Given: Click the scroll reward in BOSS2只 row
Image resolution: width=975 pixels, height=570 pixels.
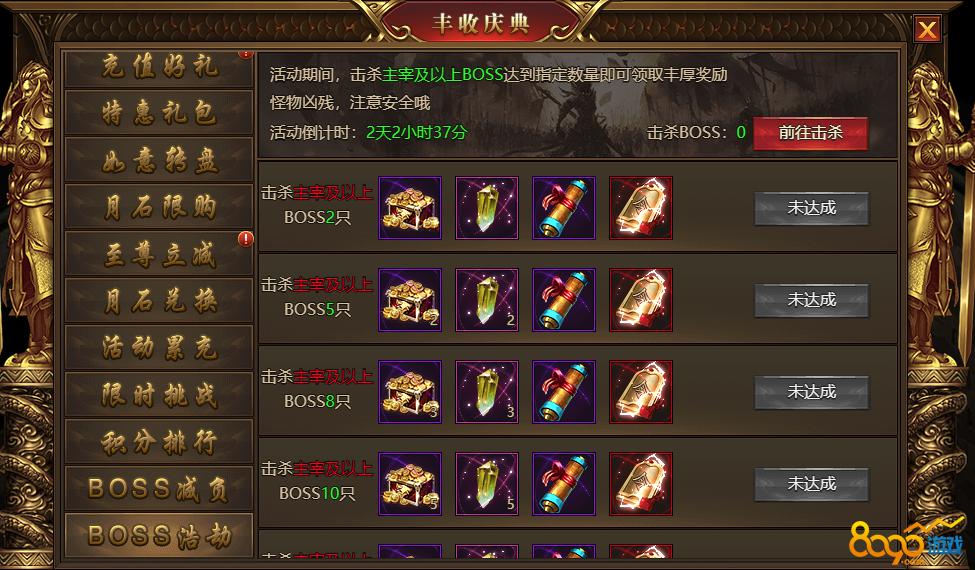Looking at the screenshot, I should click(x=564, y=208).
